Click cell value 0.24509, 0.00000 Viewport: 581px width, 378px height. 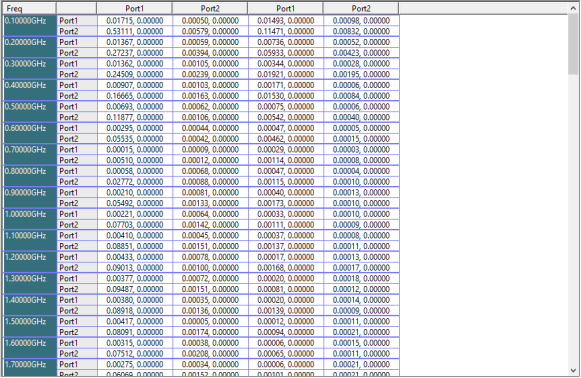[135, 74]
